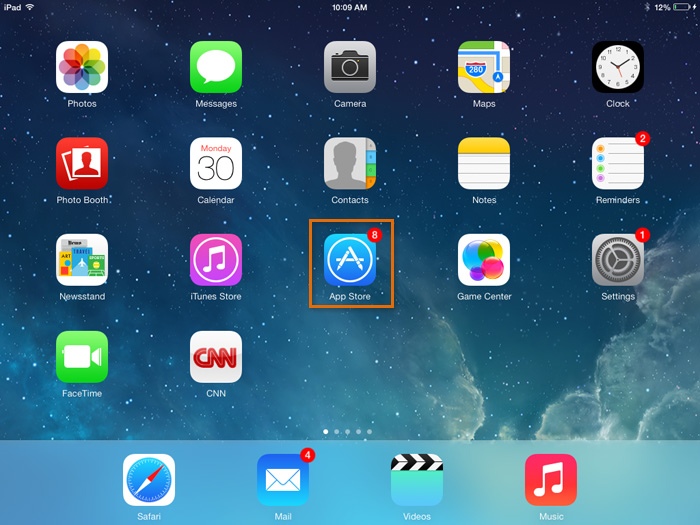Open the Newsstand folder
This screenshot has width=700, height=525.
[82, 260]
